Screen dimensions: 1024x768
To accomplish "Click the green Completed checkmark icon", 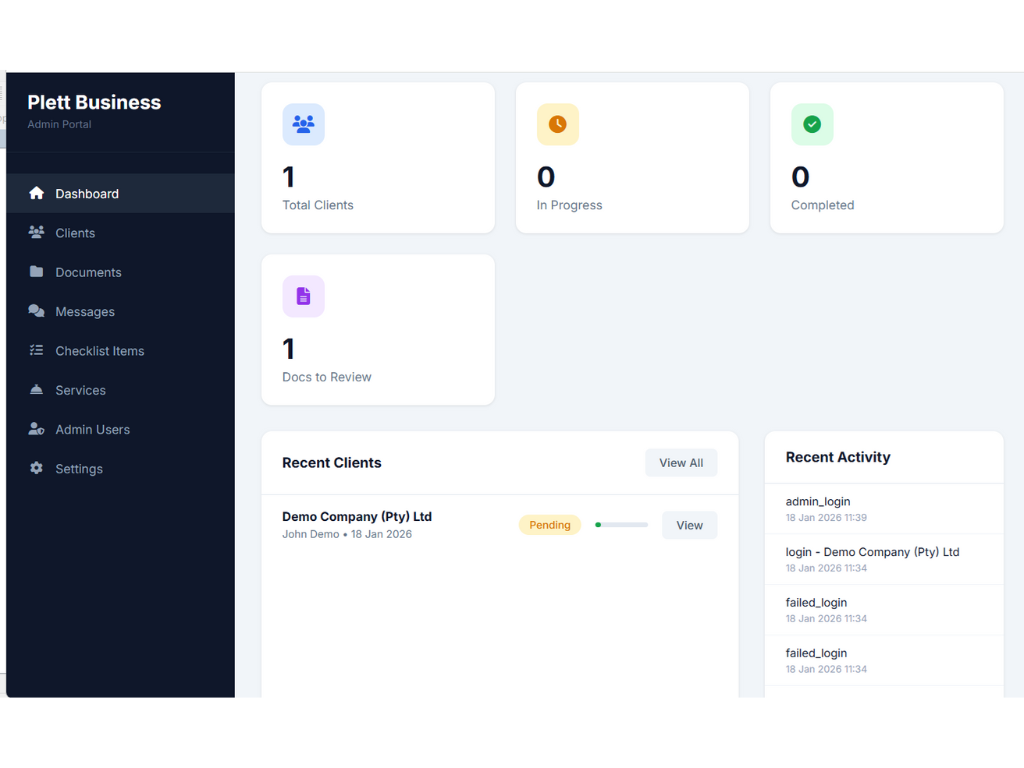I will point(812,124).
